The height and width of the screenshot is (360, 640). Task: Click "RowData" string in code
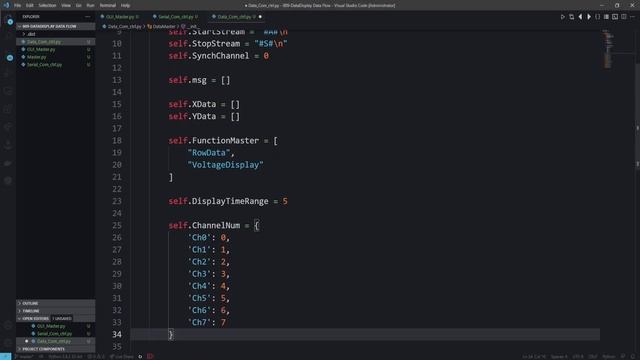(x=209, y=153)
